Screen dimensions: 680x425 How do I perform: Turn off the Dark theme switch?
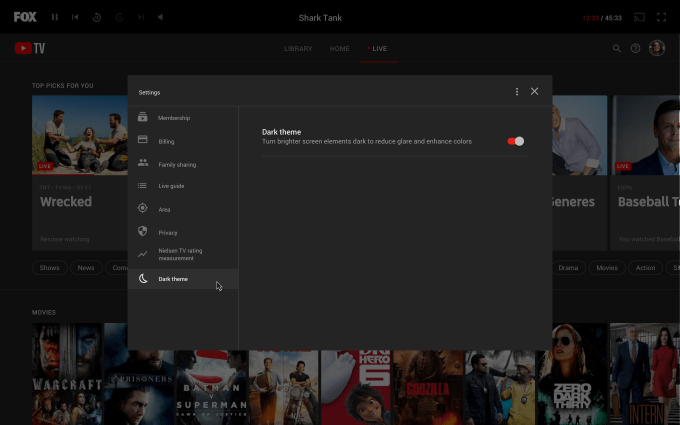pos(516,141)
